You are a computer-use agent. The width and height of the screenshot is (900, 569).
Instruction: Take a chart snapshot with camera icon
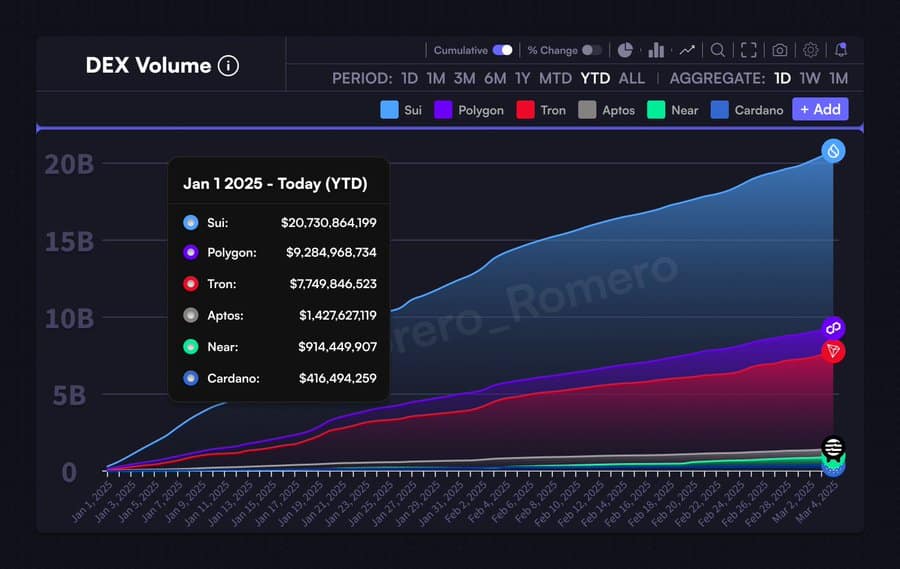(779, 51)
